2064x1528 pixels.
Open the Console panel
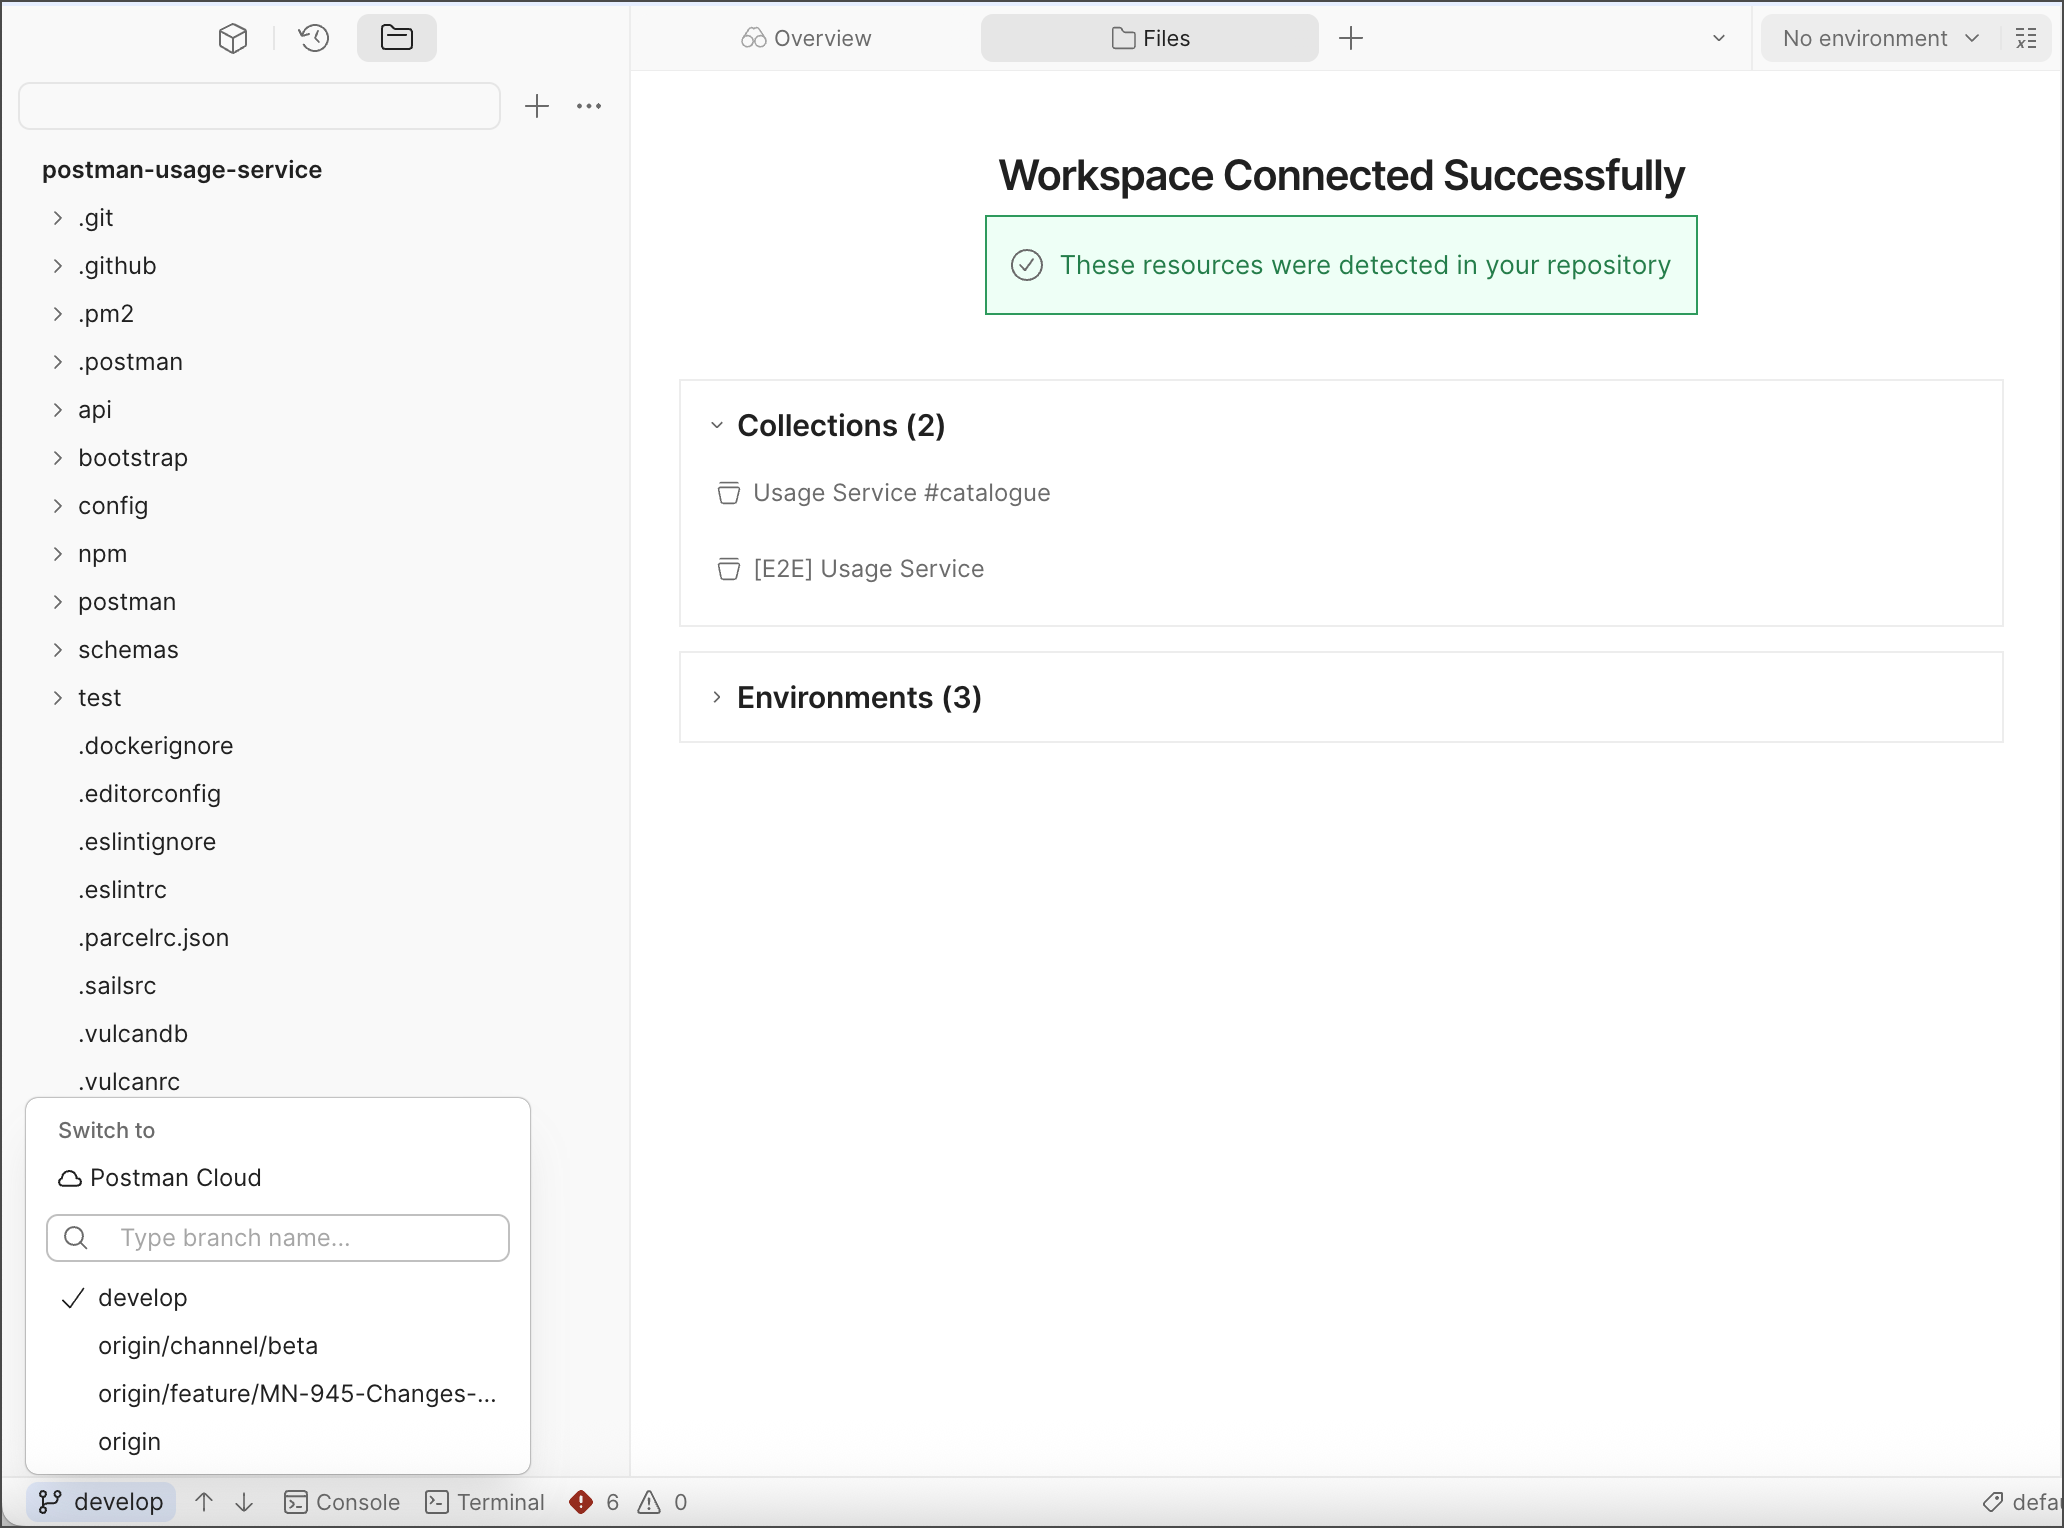click(342, 1502)
